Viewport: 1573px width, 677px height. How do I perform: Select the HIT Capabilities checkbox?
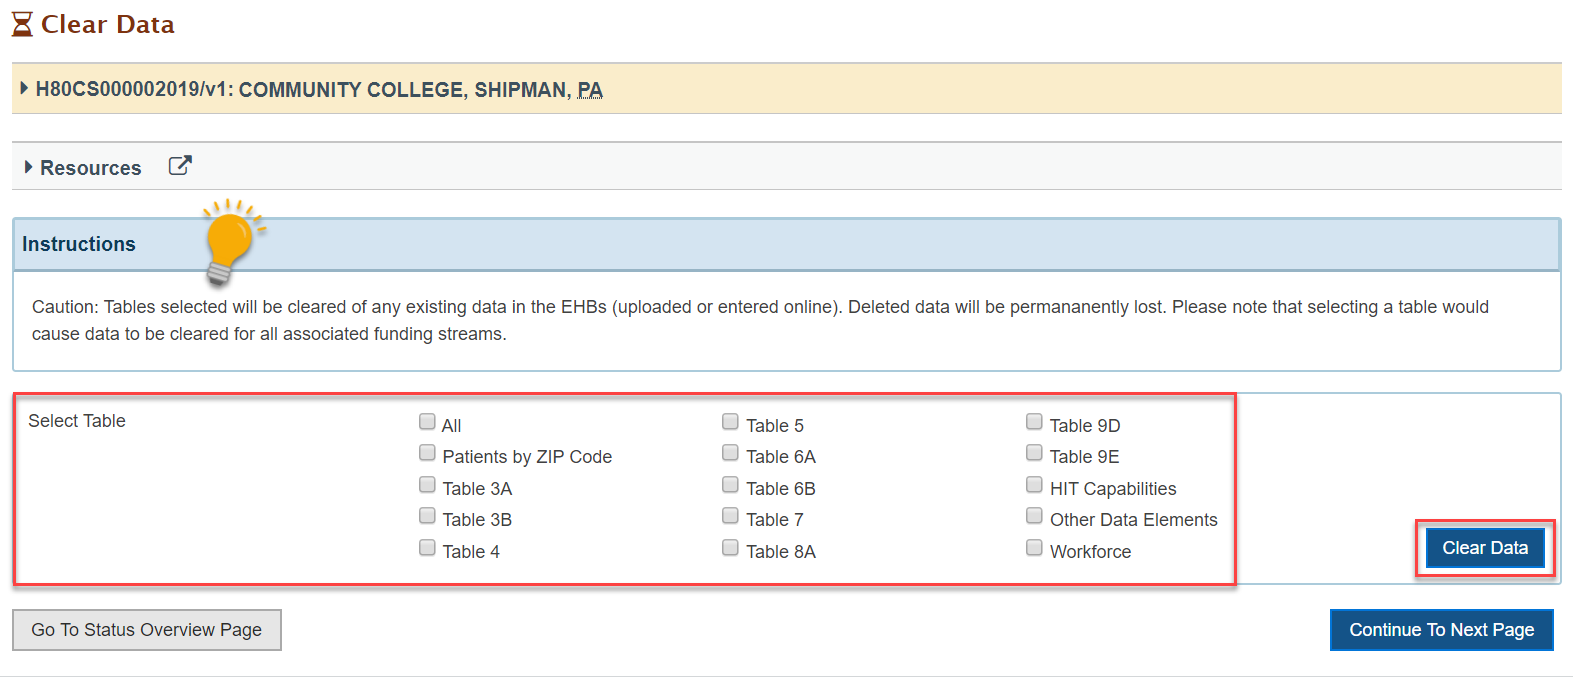pos(1034,485)
